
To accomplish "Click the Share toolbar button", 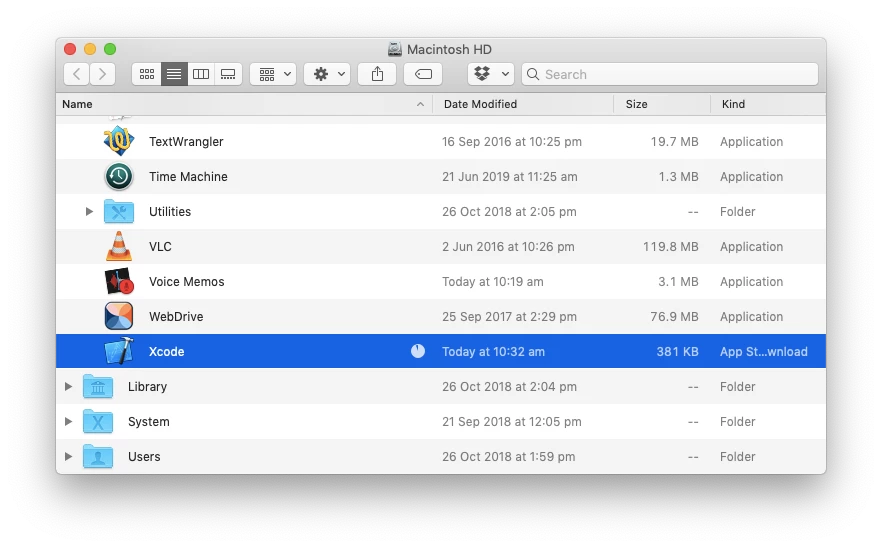I will click(377, 74).
